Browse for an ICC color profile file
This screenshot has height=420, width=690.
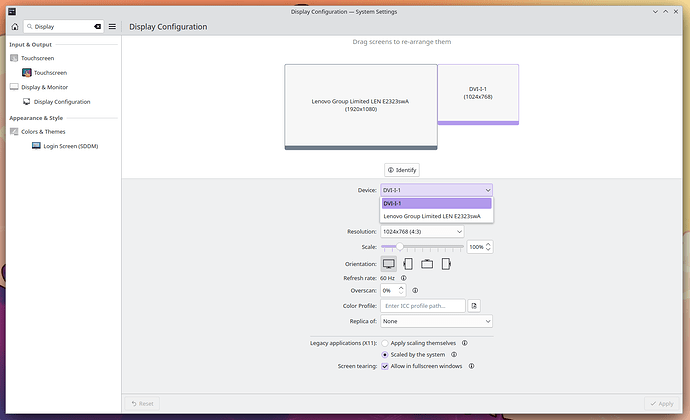tap(474, 306)
